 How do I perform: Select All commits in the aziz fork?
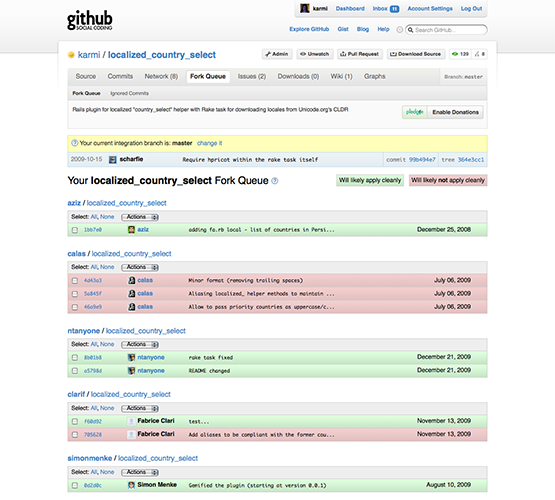click(93, 217)
